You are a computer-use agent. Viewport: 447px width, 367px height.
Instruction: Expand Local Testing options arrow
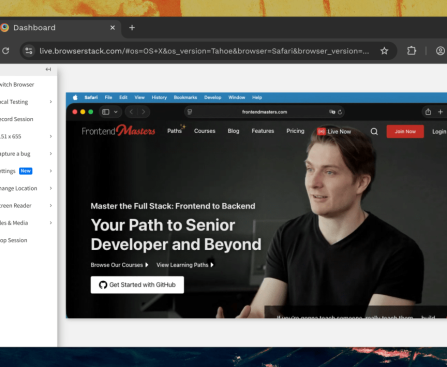[x=51, y=102]
